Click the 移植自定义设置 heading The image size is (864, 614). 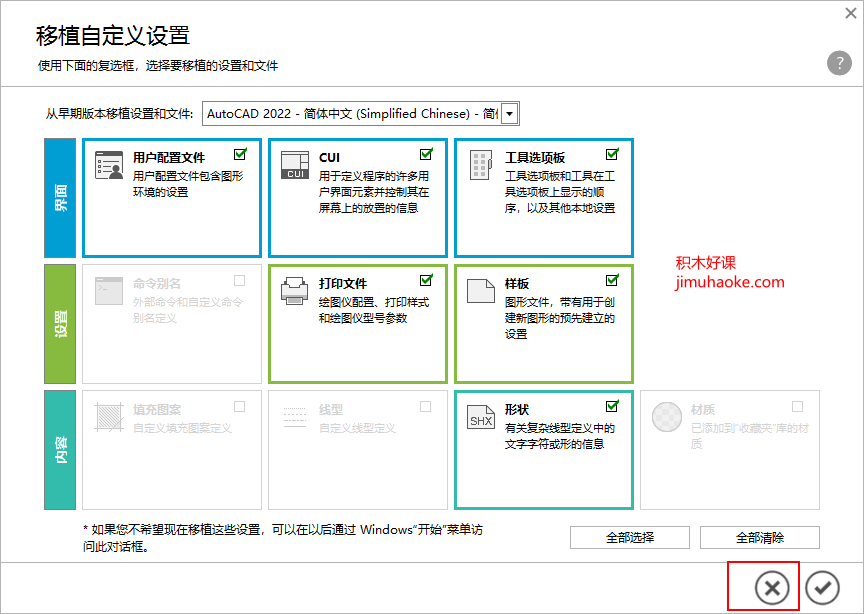(113, 35)
